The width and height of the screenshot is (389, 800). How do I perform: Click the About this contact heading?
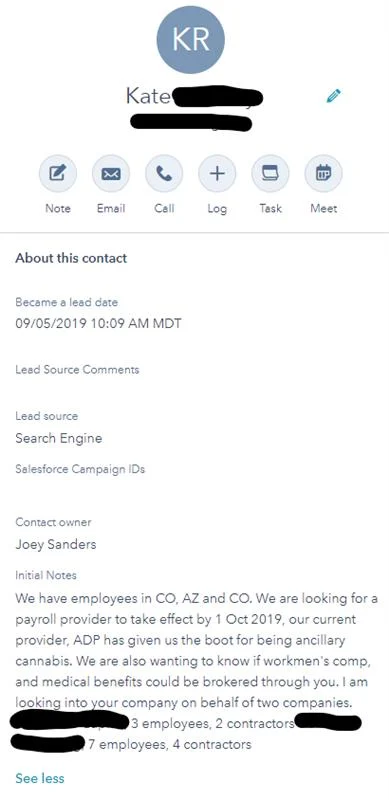pyautogui.click(x=71, y=258)
